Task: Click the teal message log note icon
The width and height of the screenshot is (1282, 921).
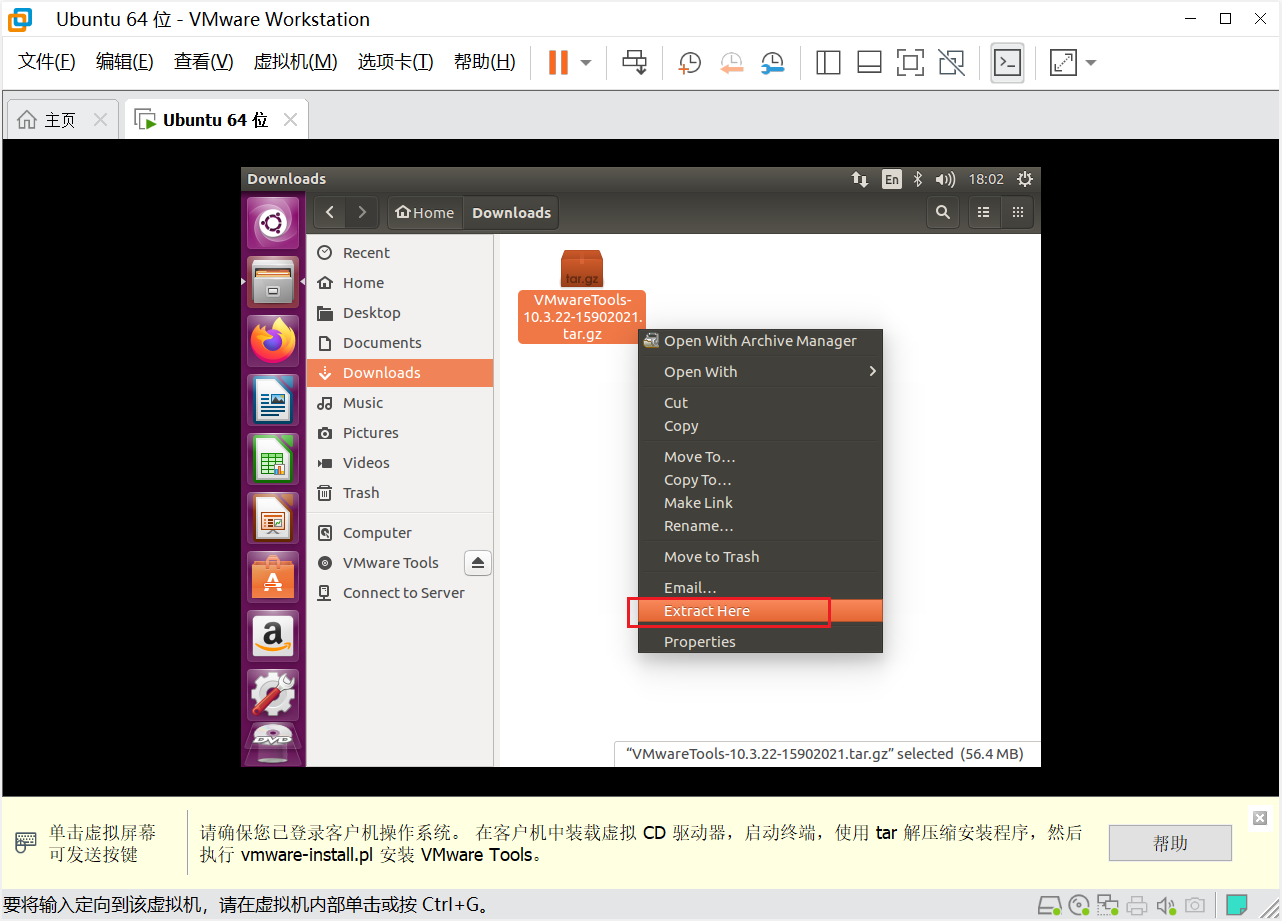Action: pyautogui.click(x=1237, y=906)
